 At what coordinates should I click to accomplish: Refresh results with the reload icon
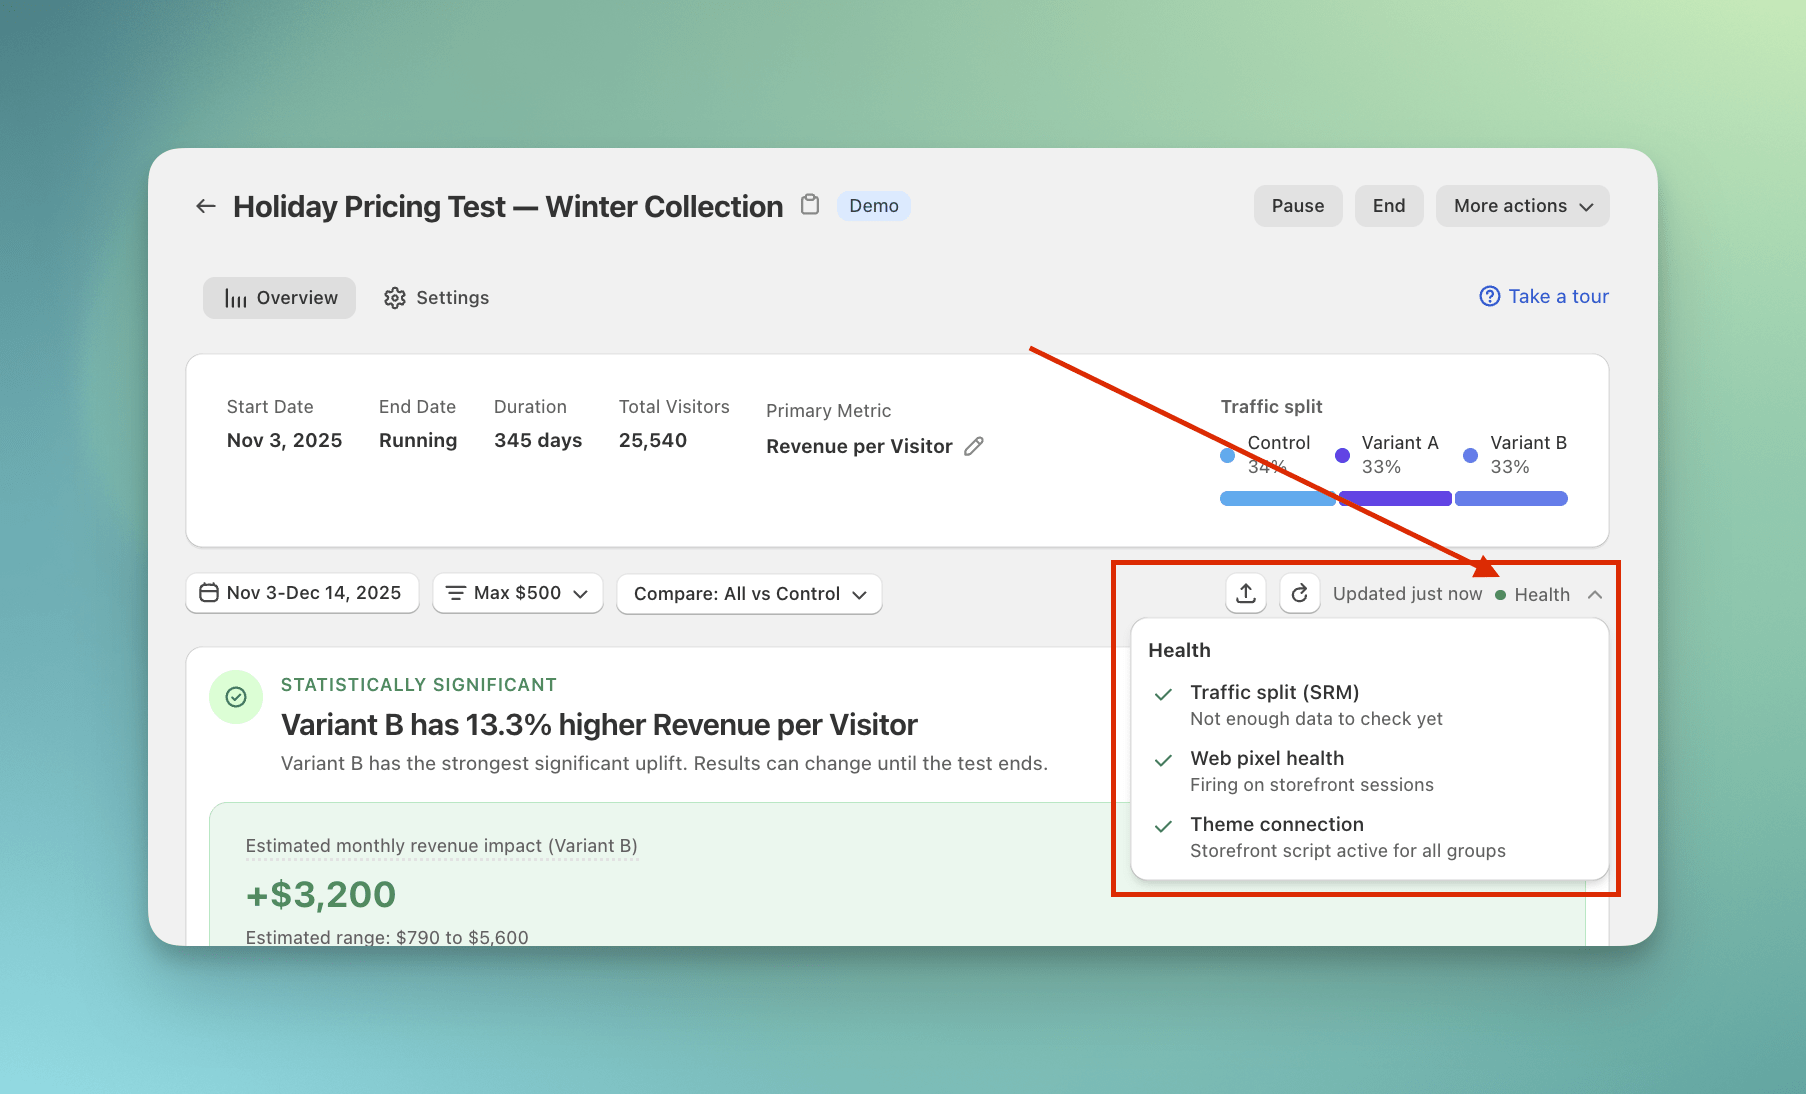[x=1300, y=594]
